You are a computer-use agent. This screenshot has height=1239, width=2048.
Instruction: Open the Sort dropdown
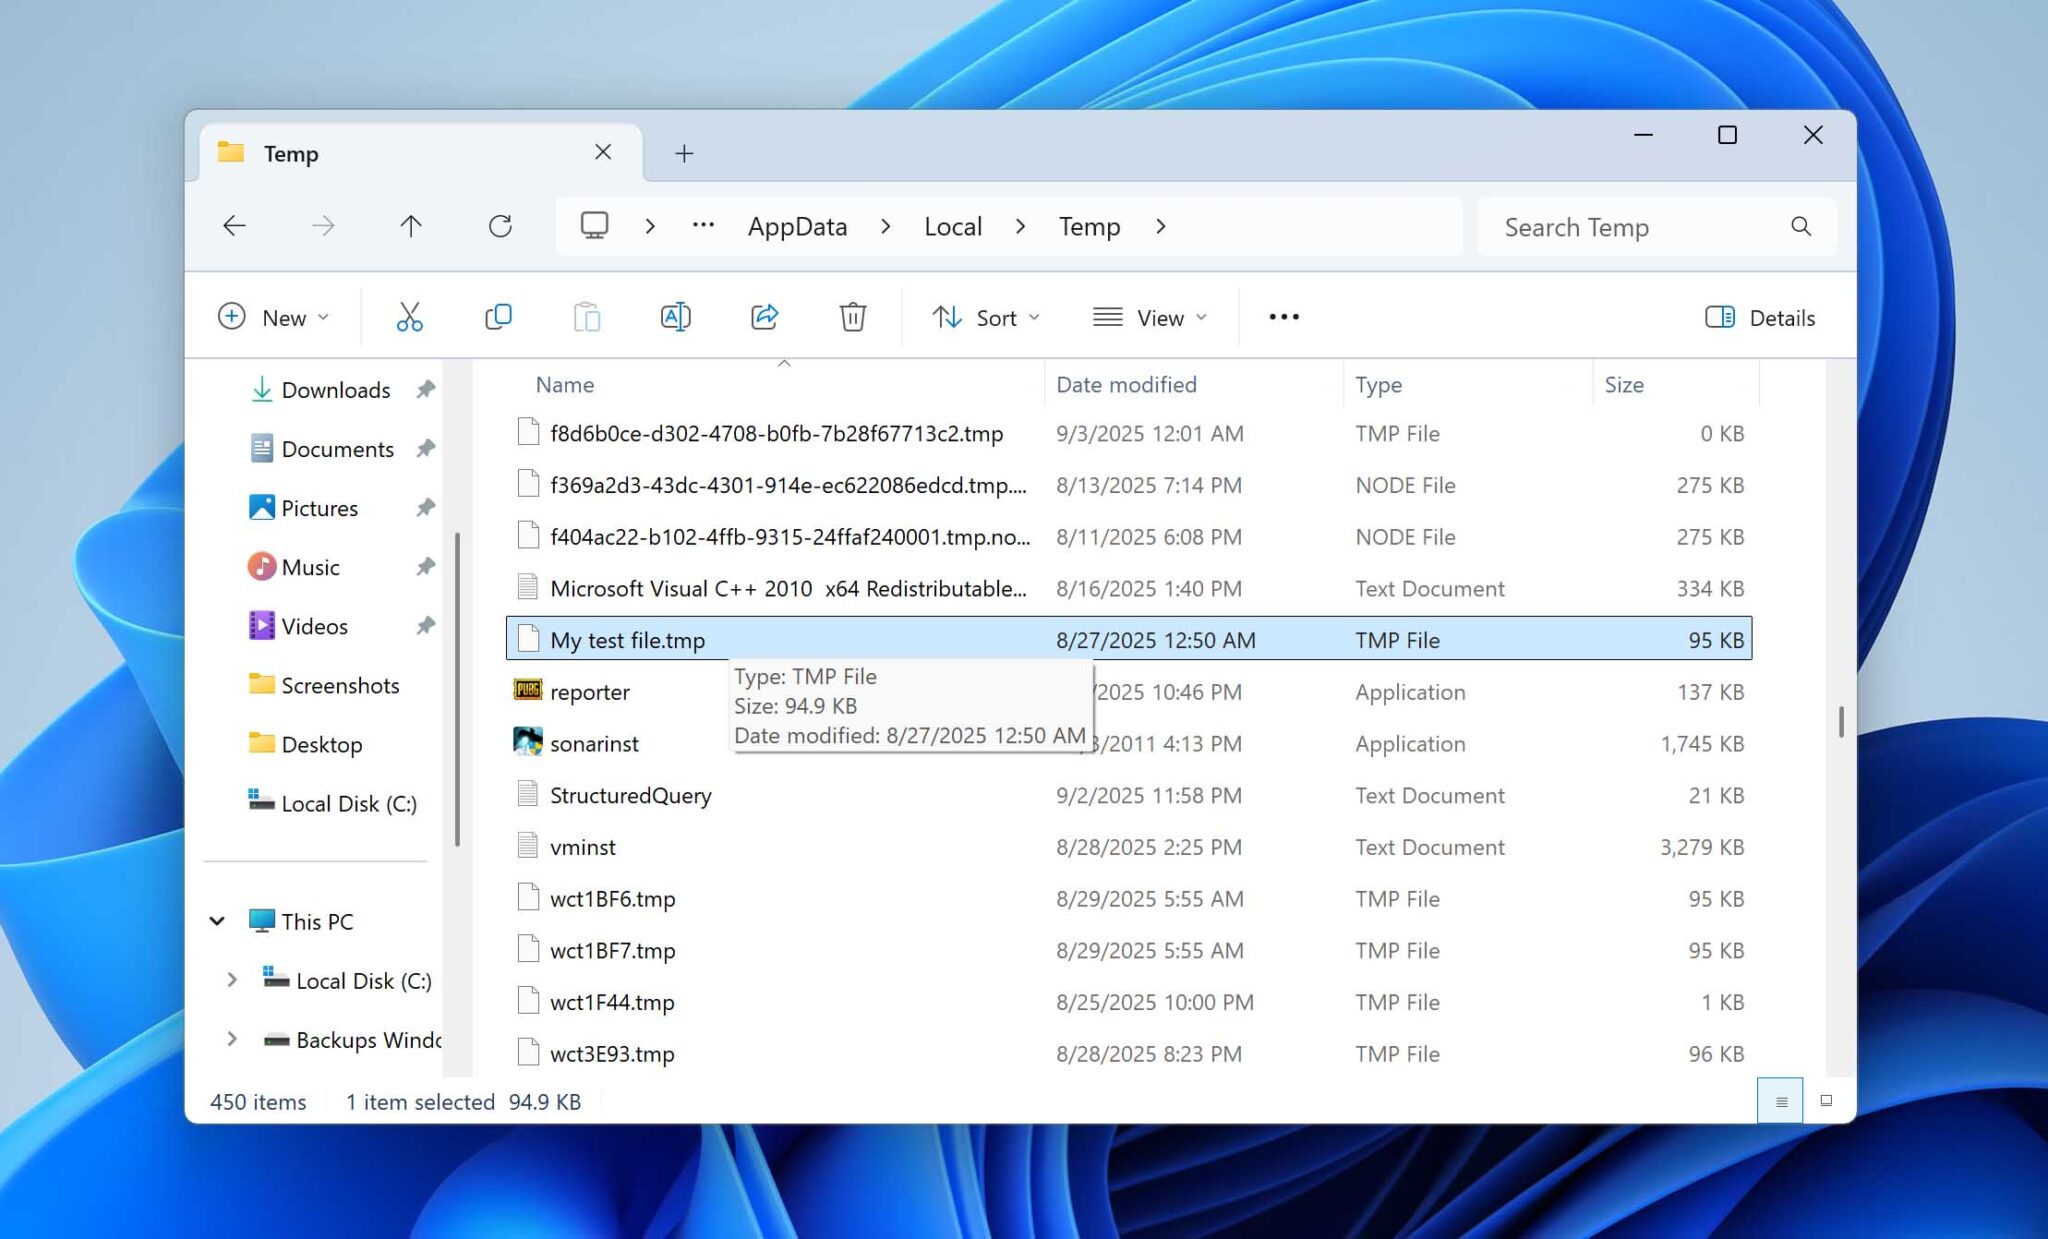pos(985,317)
